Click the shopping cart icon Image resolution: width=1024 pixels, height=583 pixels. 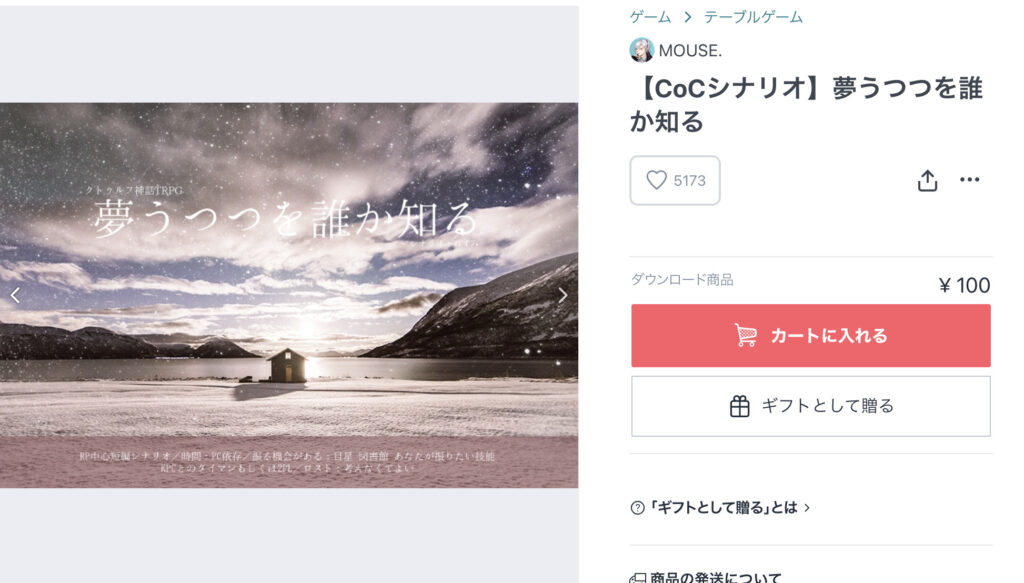tap(745, 336)
